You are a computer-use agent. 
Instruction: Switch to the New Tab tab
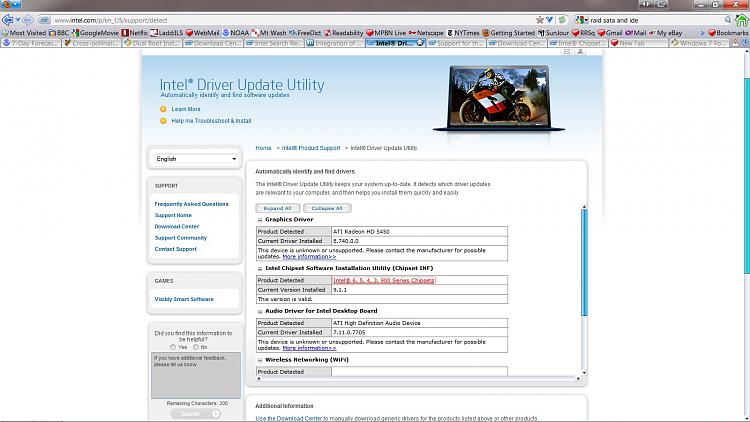coord(638,43)
